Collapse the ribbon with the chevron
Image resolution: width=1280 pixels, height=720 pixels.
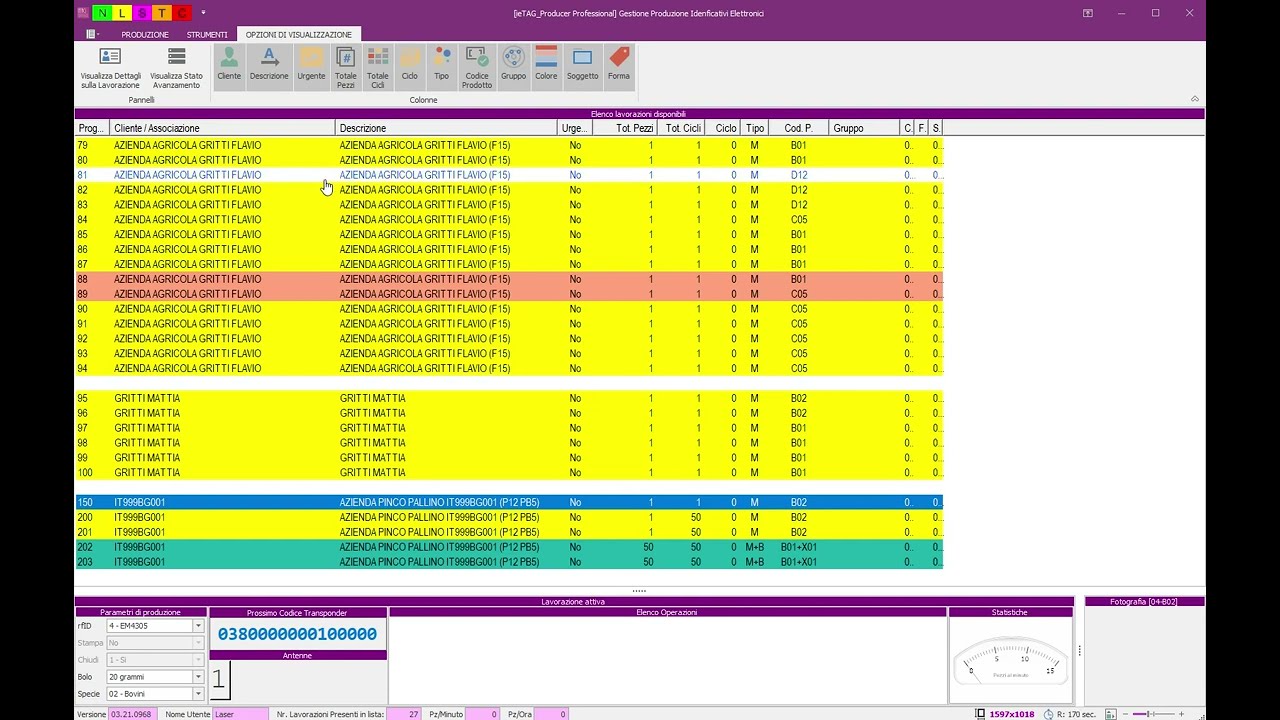click(1194, 99)
